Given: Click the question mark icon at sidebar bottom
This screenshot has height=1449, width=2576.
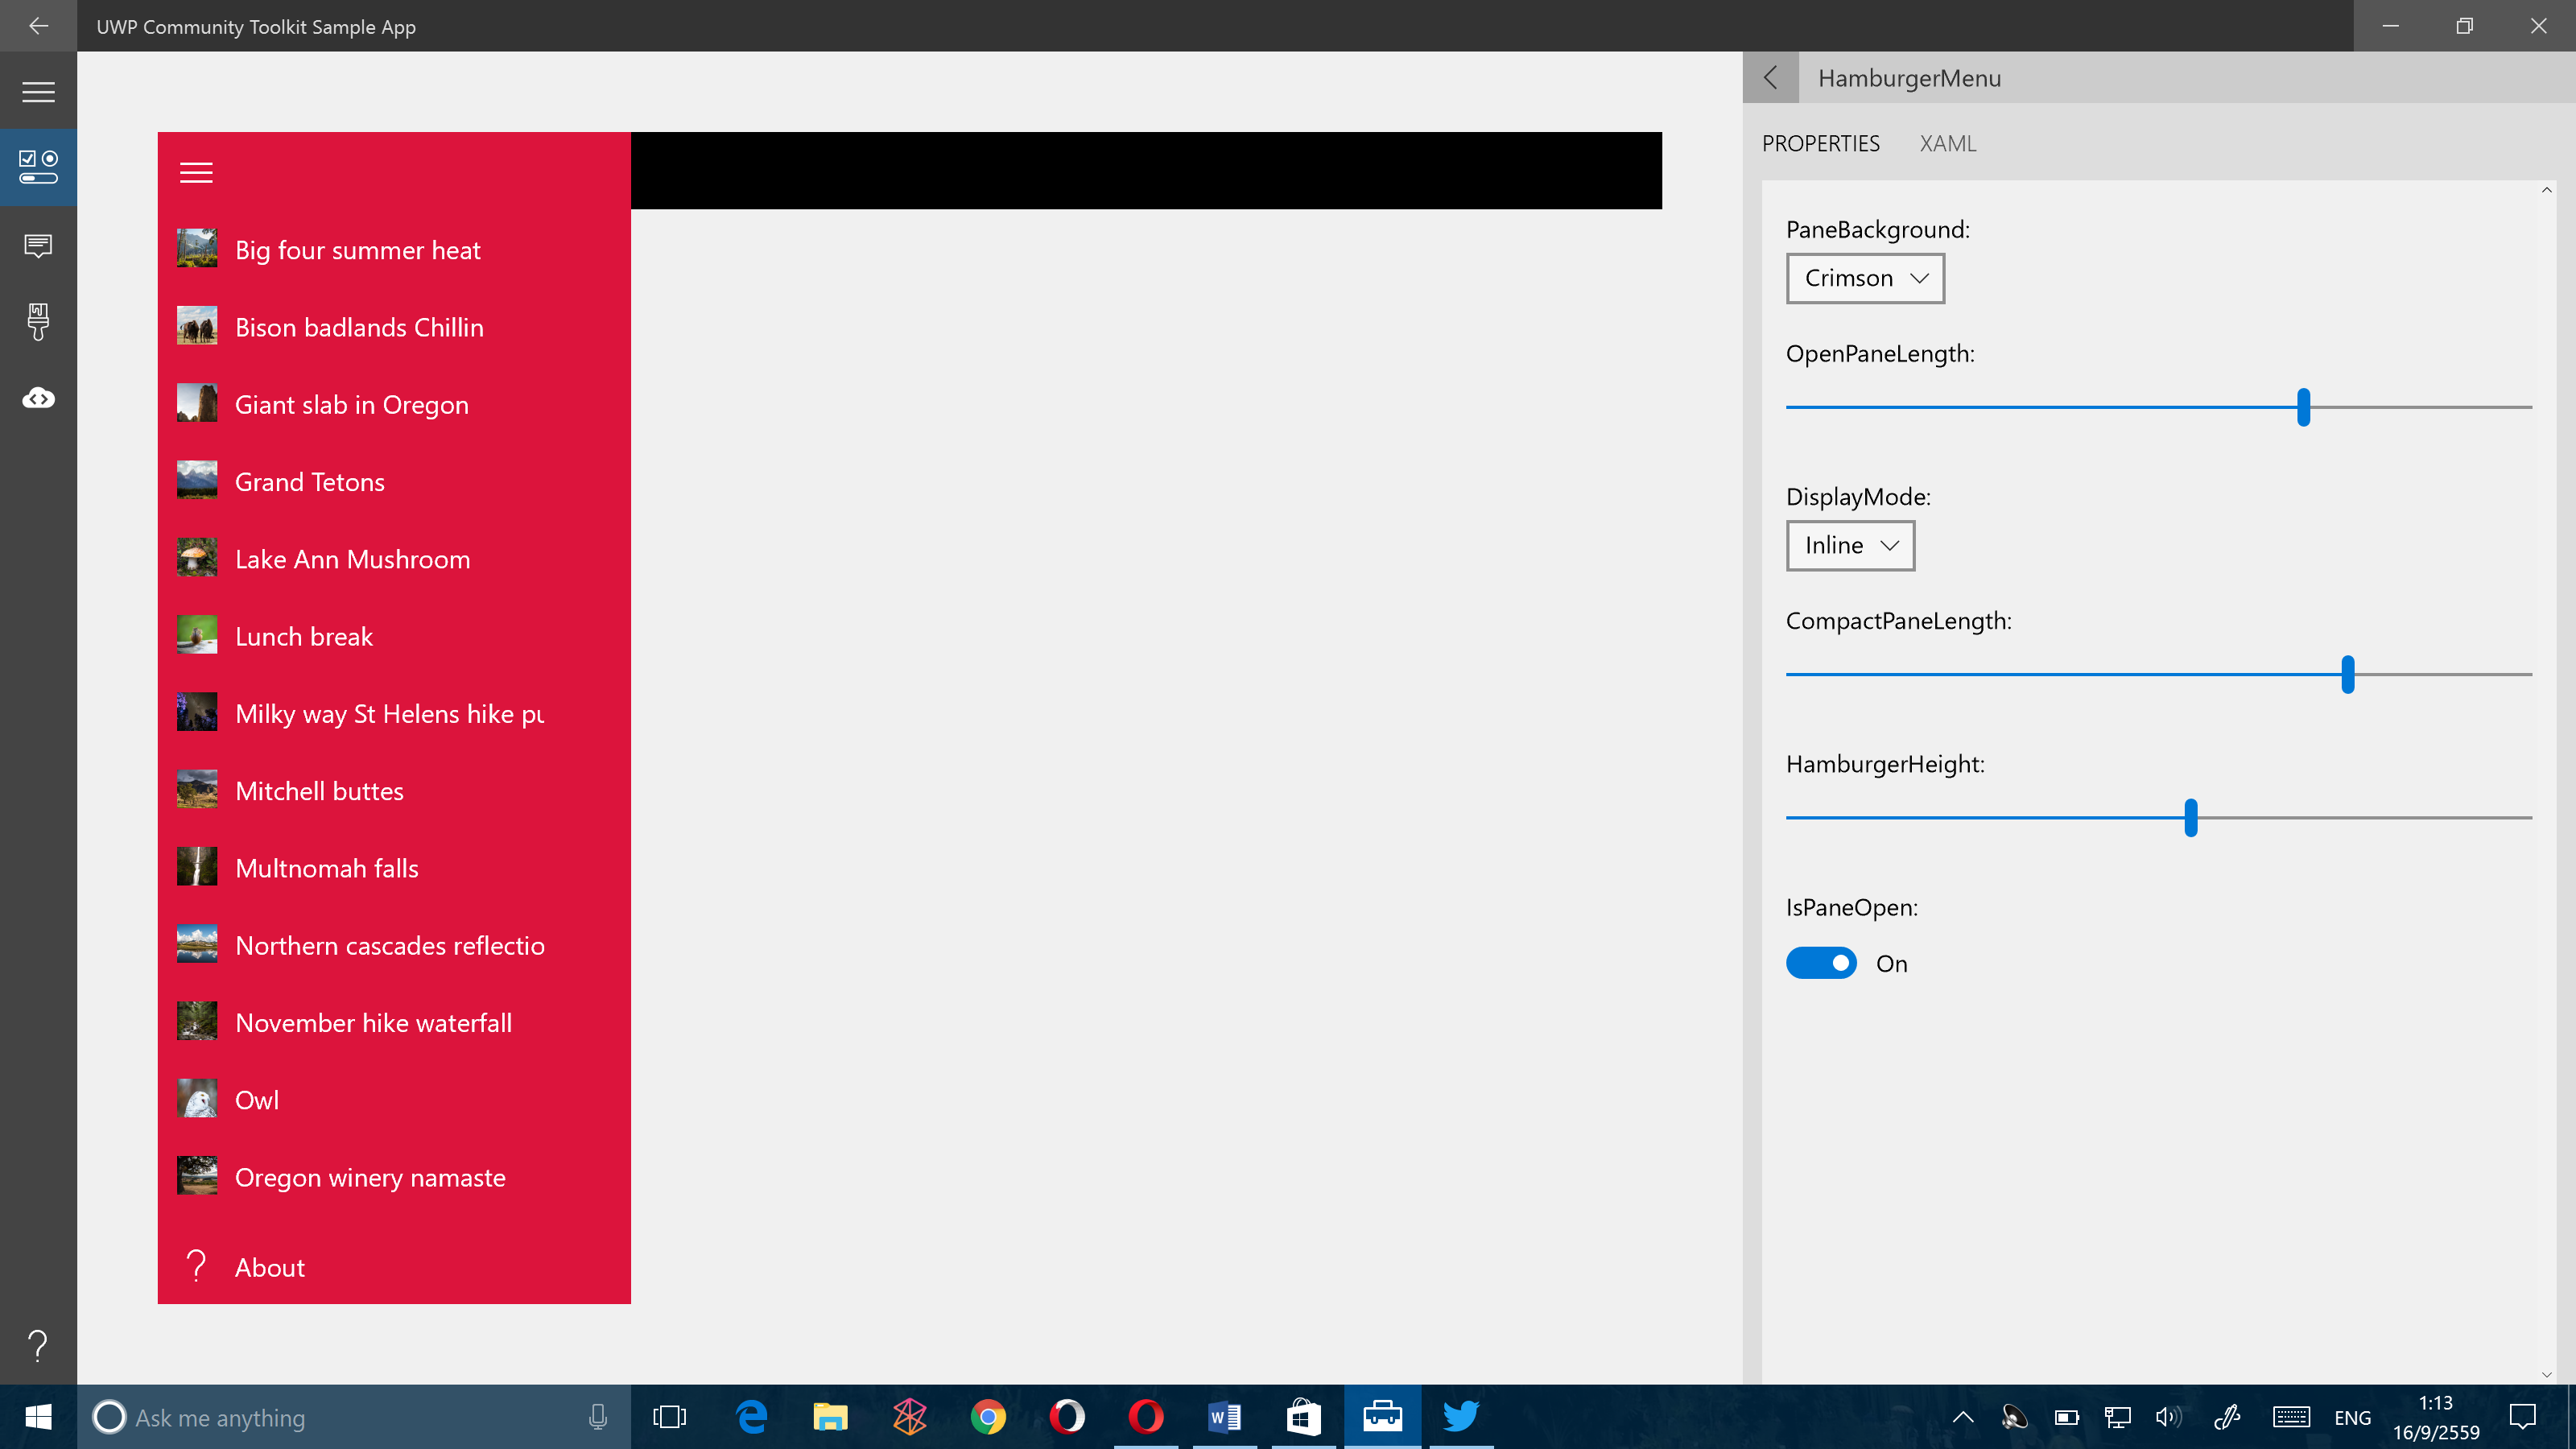Looking at the screenshot, I should (x=38, y=1346).
